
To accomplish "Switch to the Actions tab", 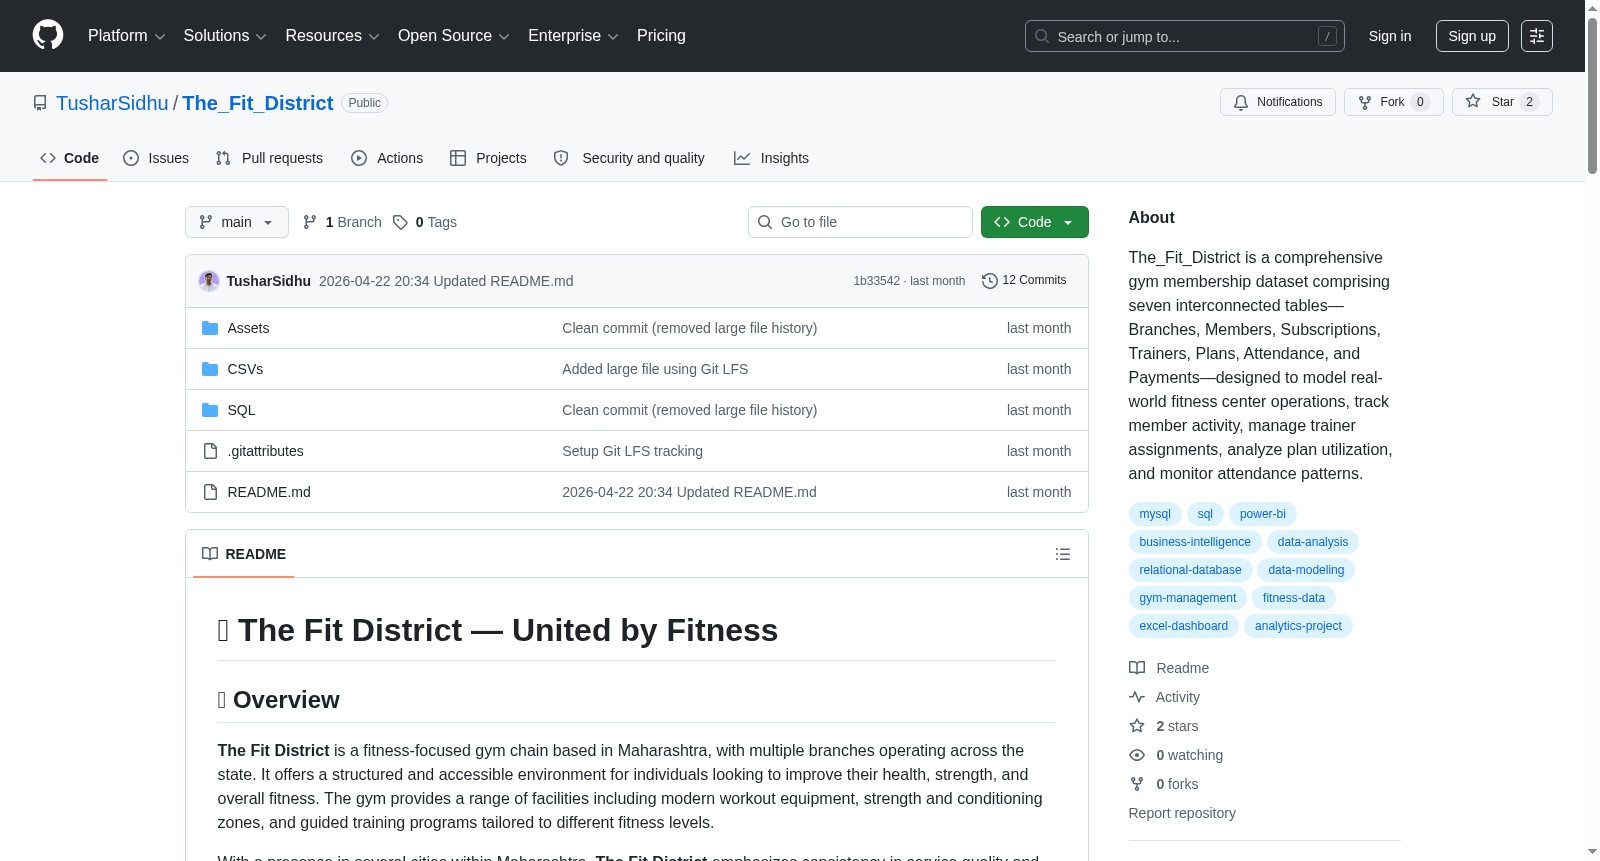I will 387,158.
